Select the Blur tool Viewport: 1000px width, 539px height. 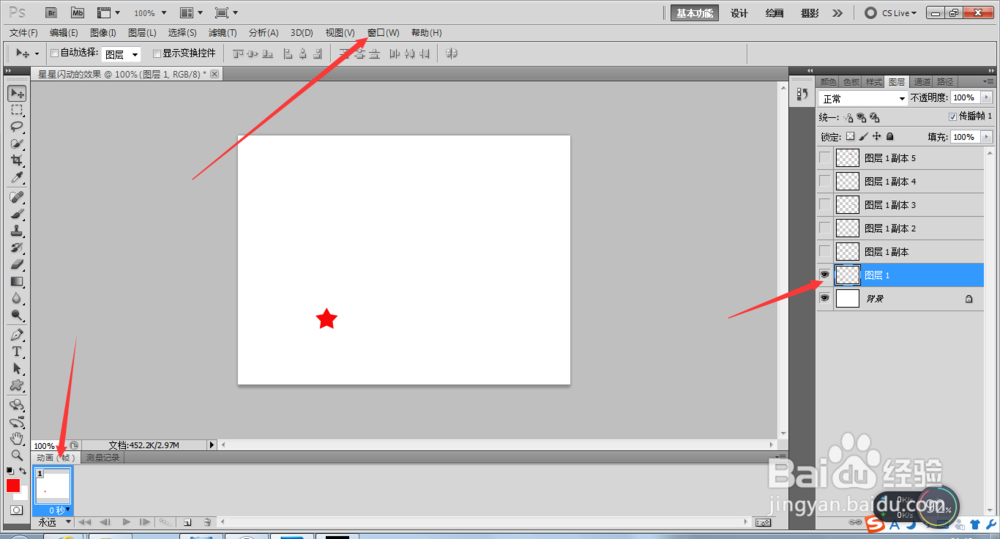17,298
